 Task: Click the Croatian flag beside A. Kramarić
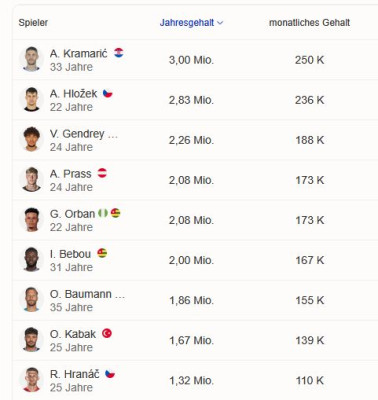(119, 53)
